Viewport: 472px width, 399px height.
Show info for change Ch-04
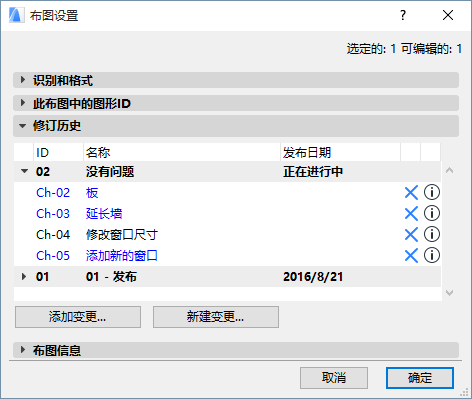pos(432,234)
